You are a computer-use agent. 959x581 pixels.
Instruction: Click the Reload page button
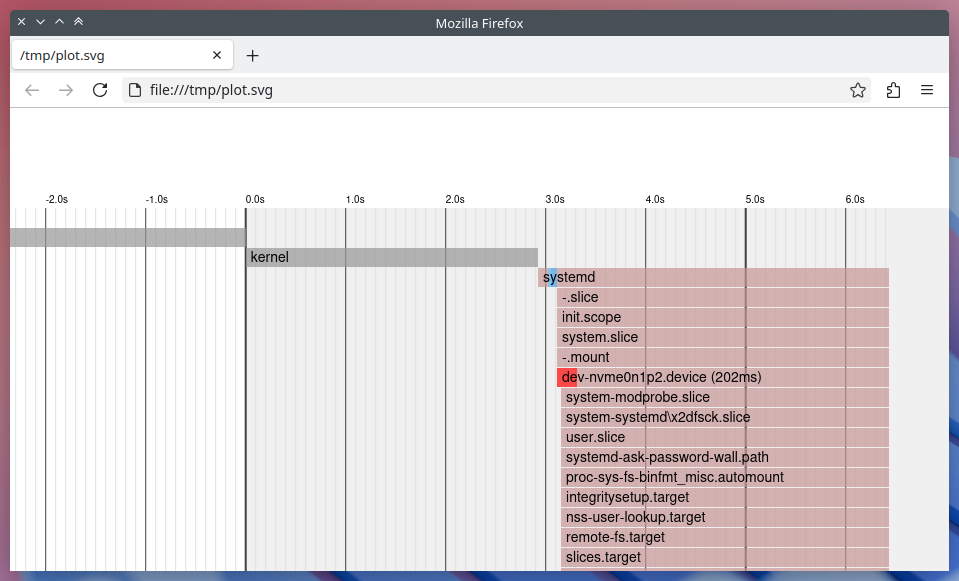(100, 90)
